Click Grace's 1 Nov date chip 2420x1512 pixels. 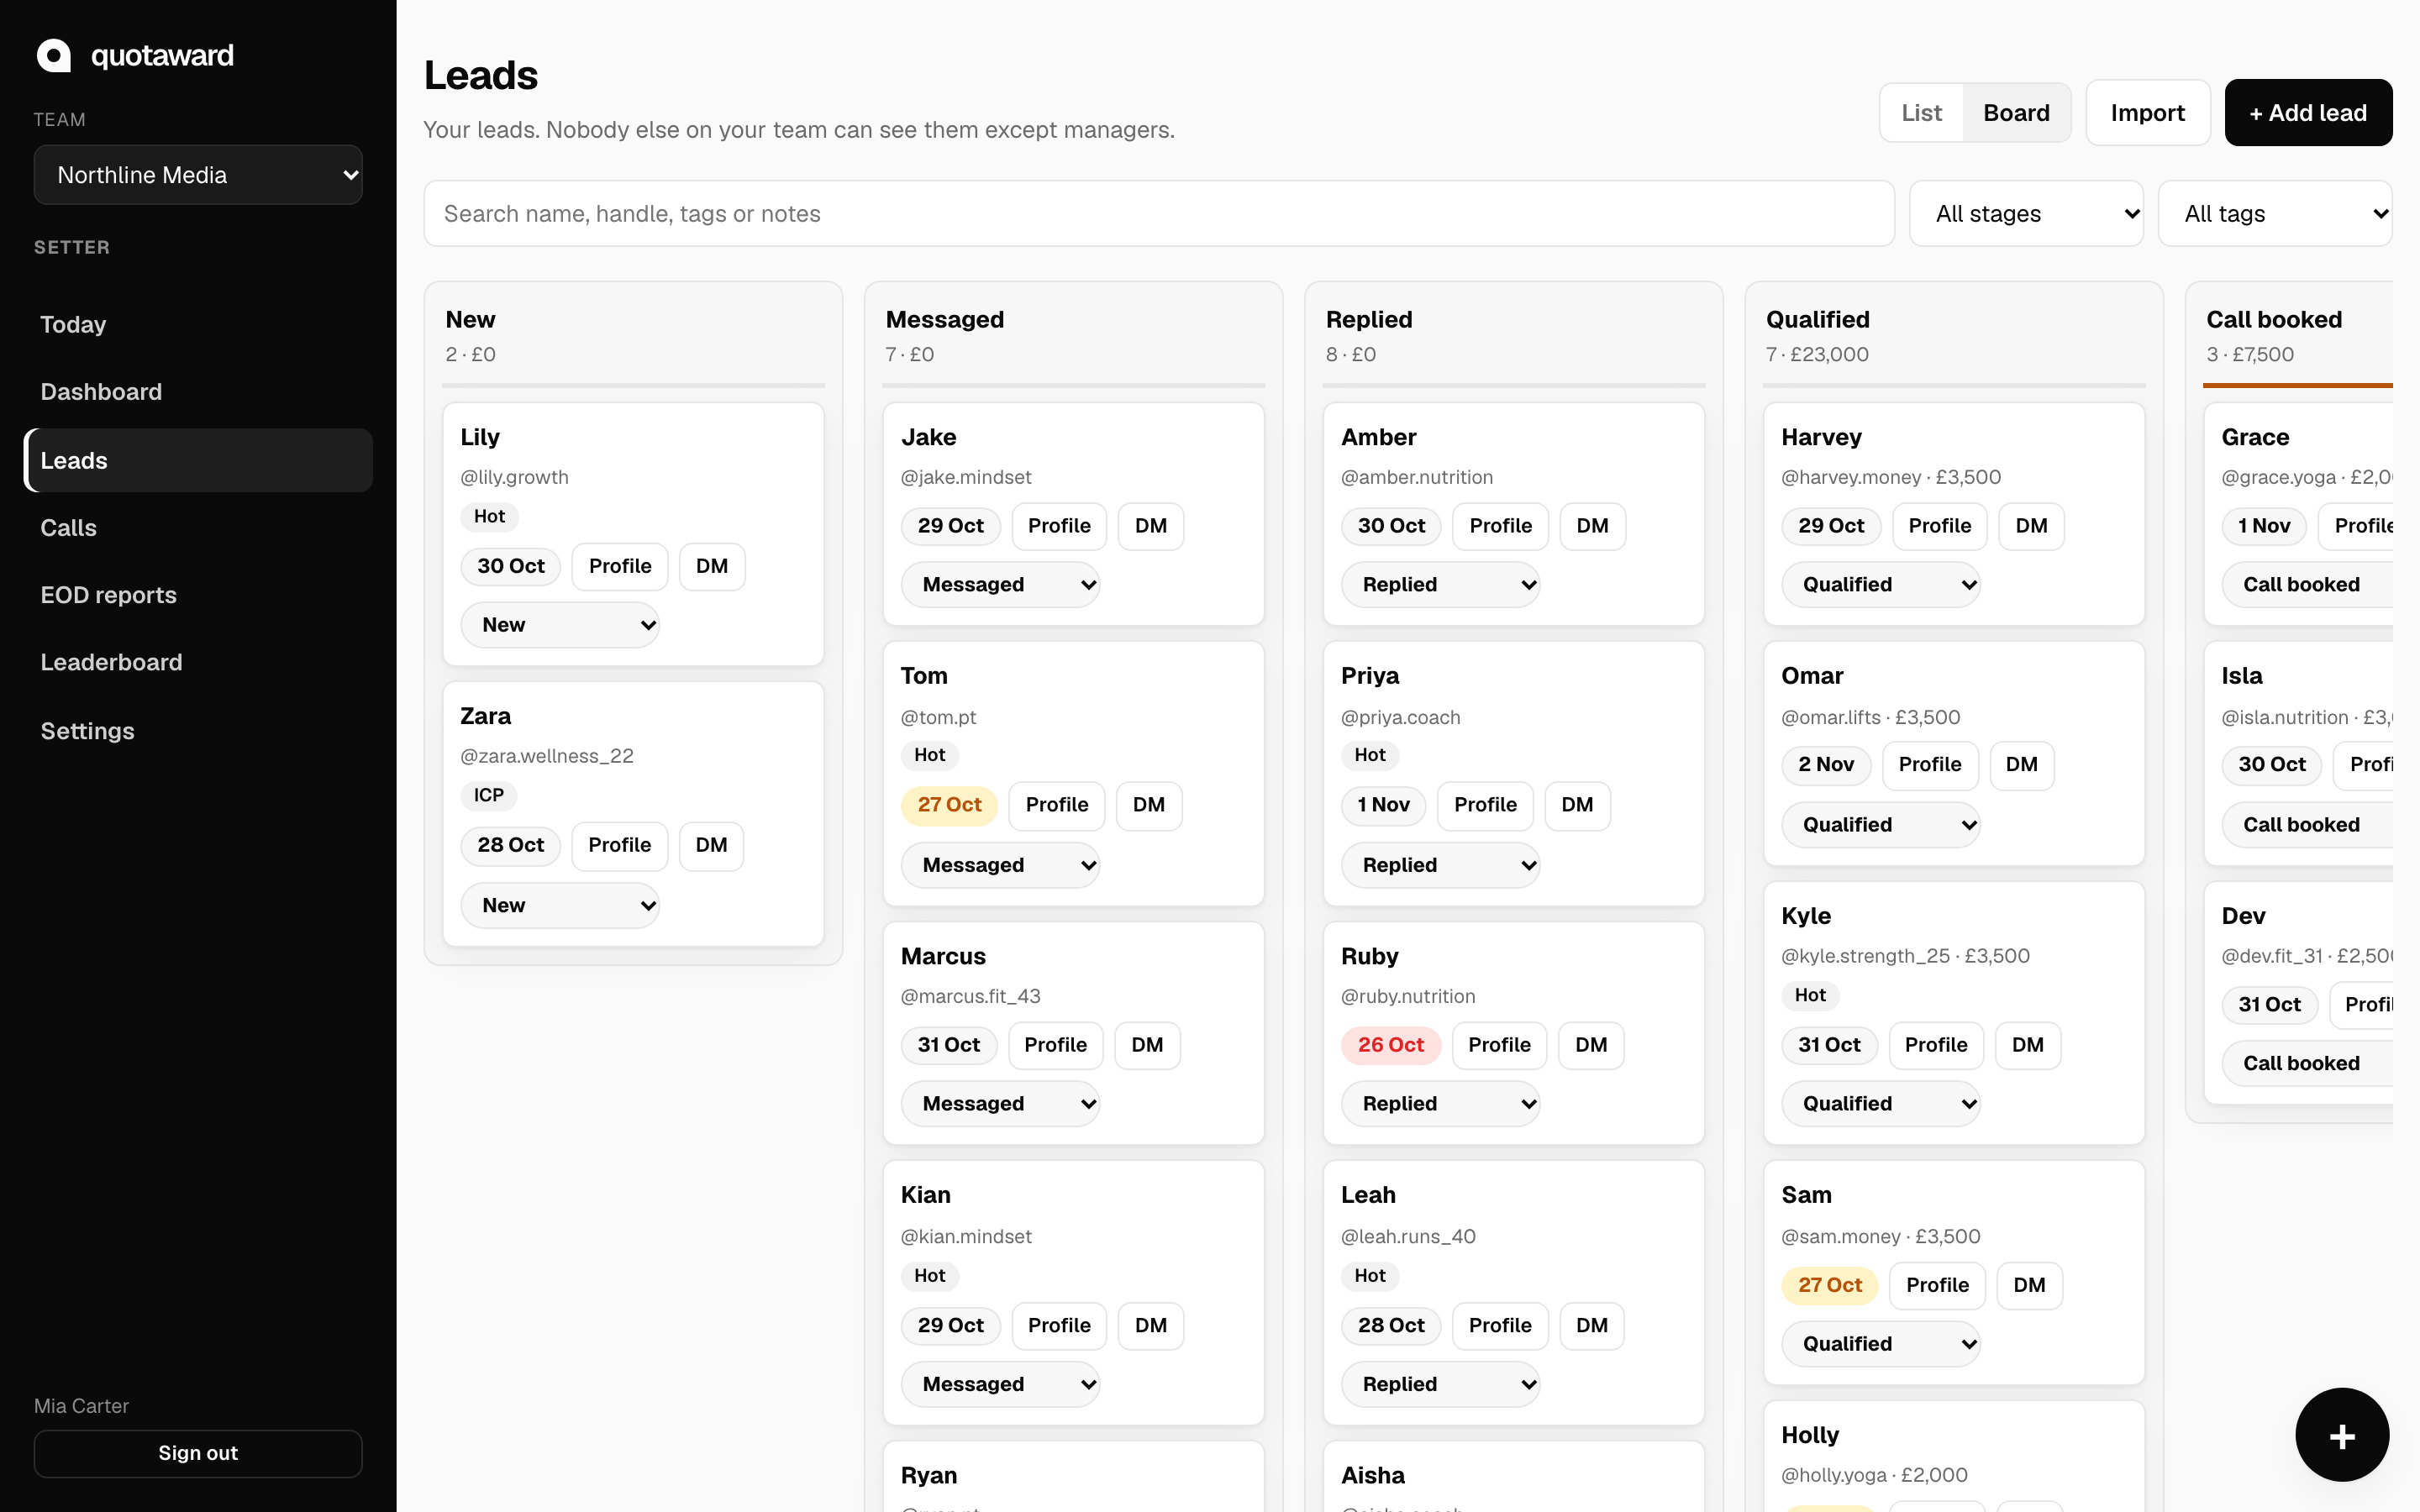[2264, 526]
